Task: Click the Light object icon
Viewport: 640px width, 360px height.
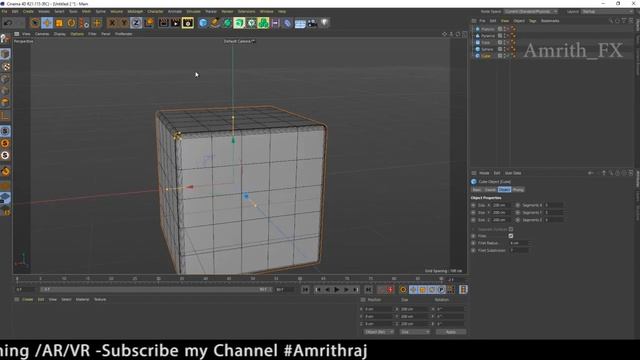Action: point(324,23)
